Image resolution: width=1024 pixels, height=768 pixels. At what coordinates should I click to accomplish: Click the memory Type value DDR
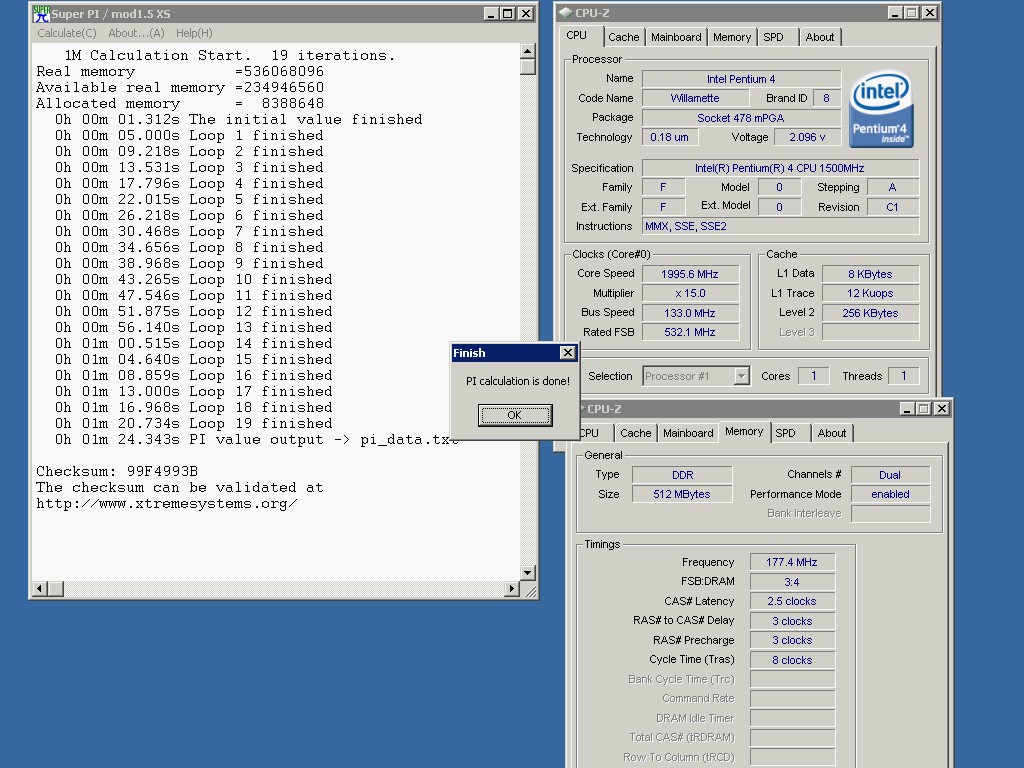(682, 475)
